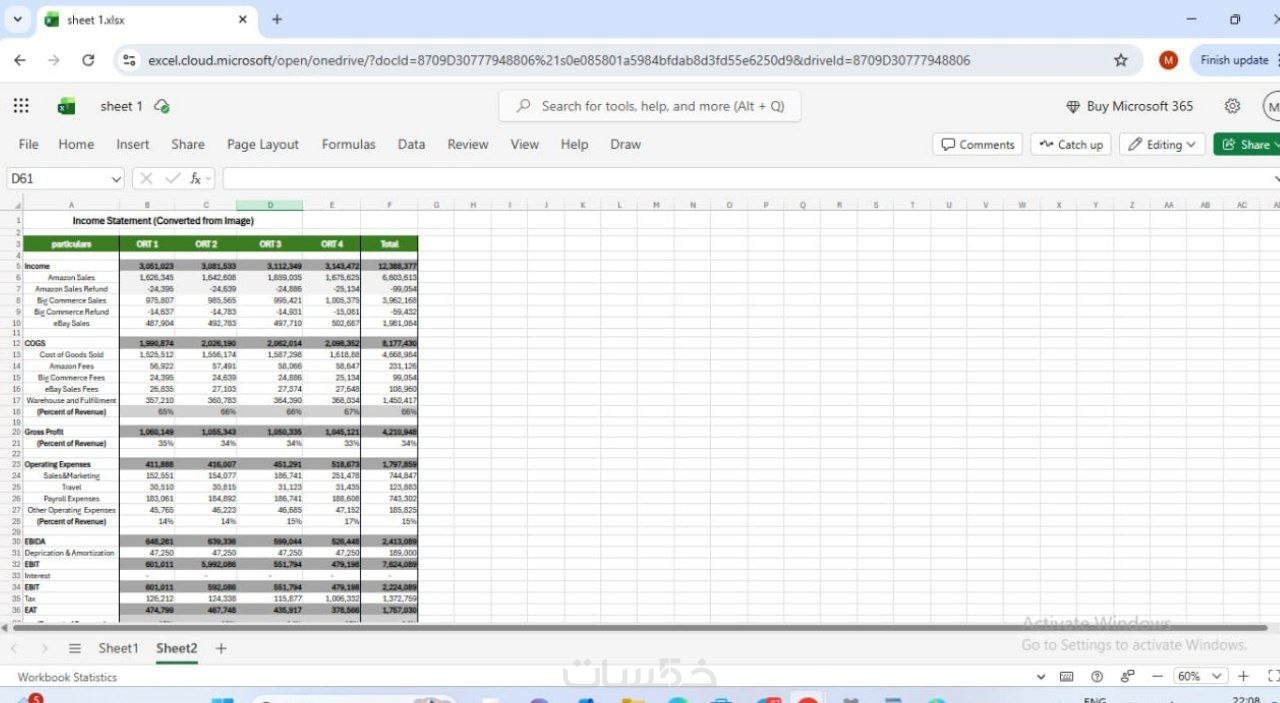Click the sheet 1 file name
Viewport: 1280px width, 703px height.
tap(121, 106)
